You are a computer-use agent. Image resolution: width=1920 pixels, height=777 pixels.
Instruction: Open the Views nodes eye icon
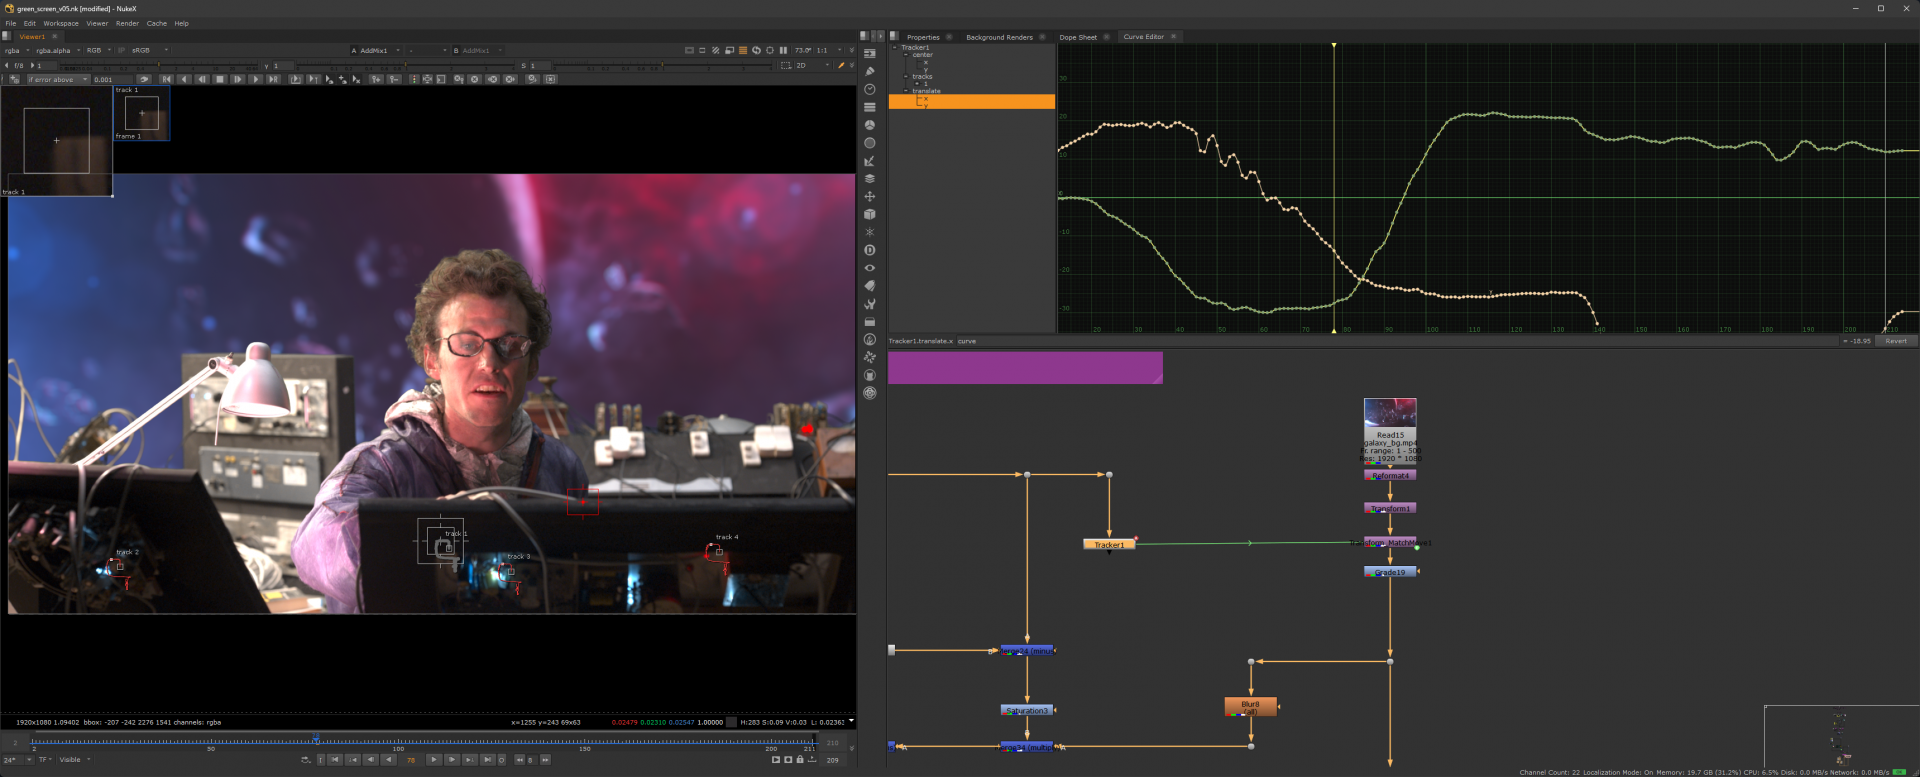click(x=869, y=268)
